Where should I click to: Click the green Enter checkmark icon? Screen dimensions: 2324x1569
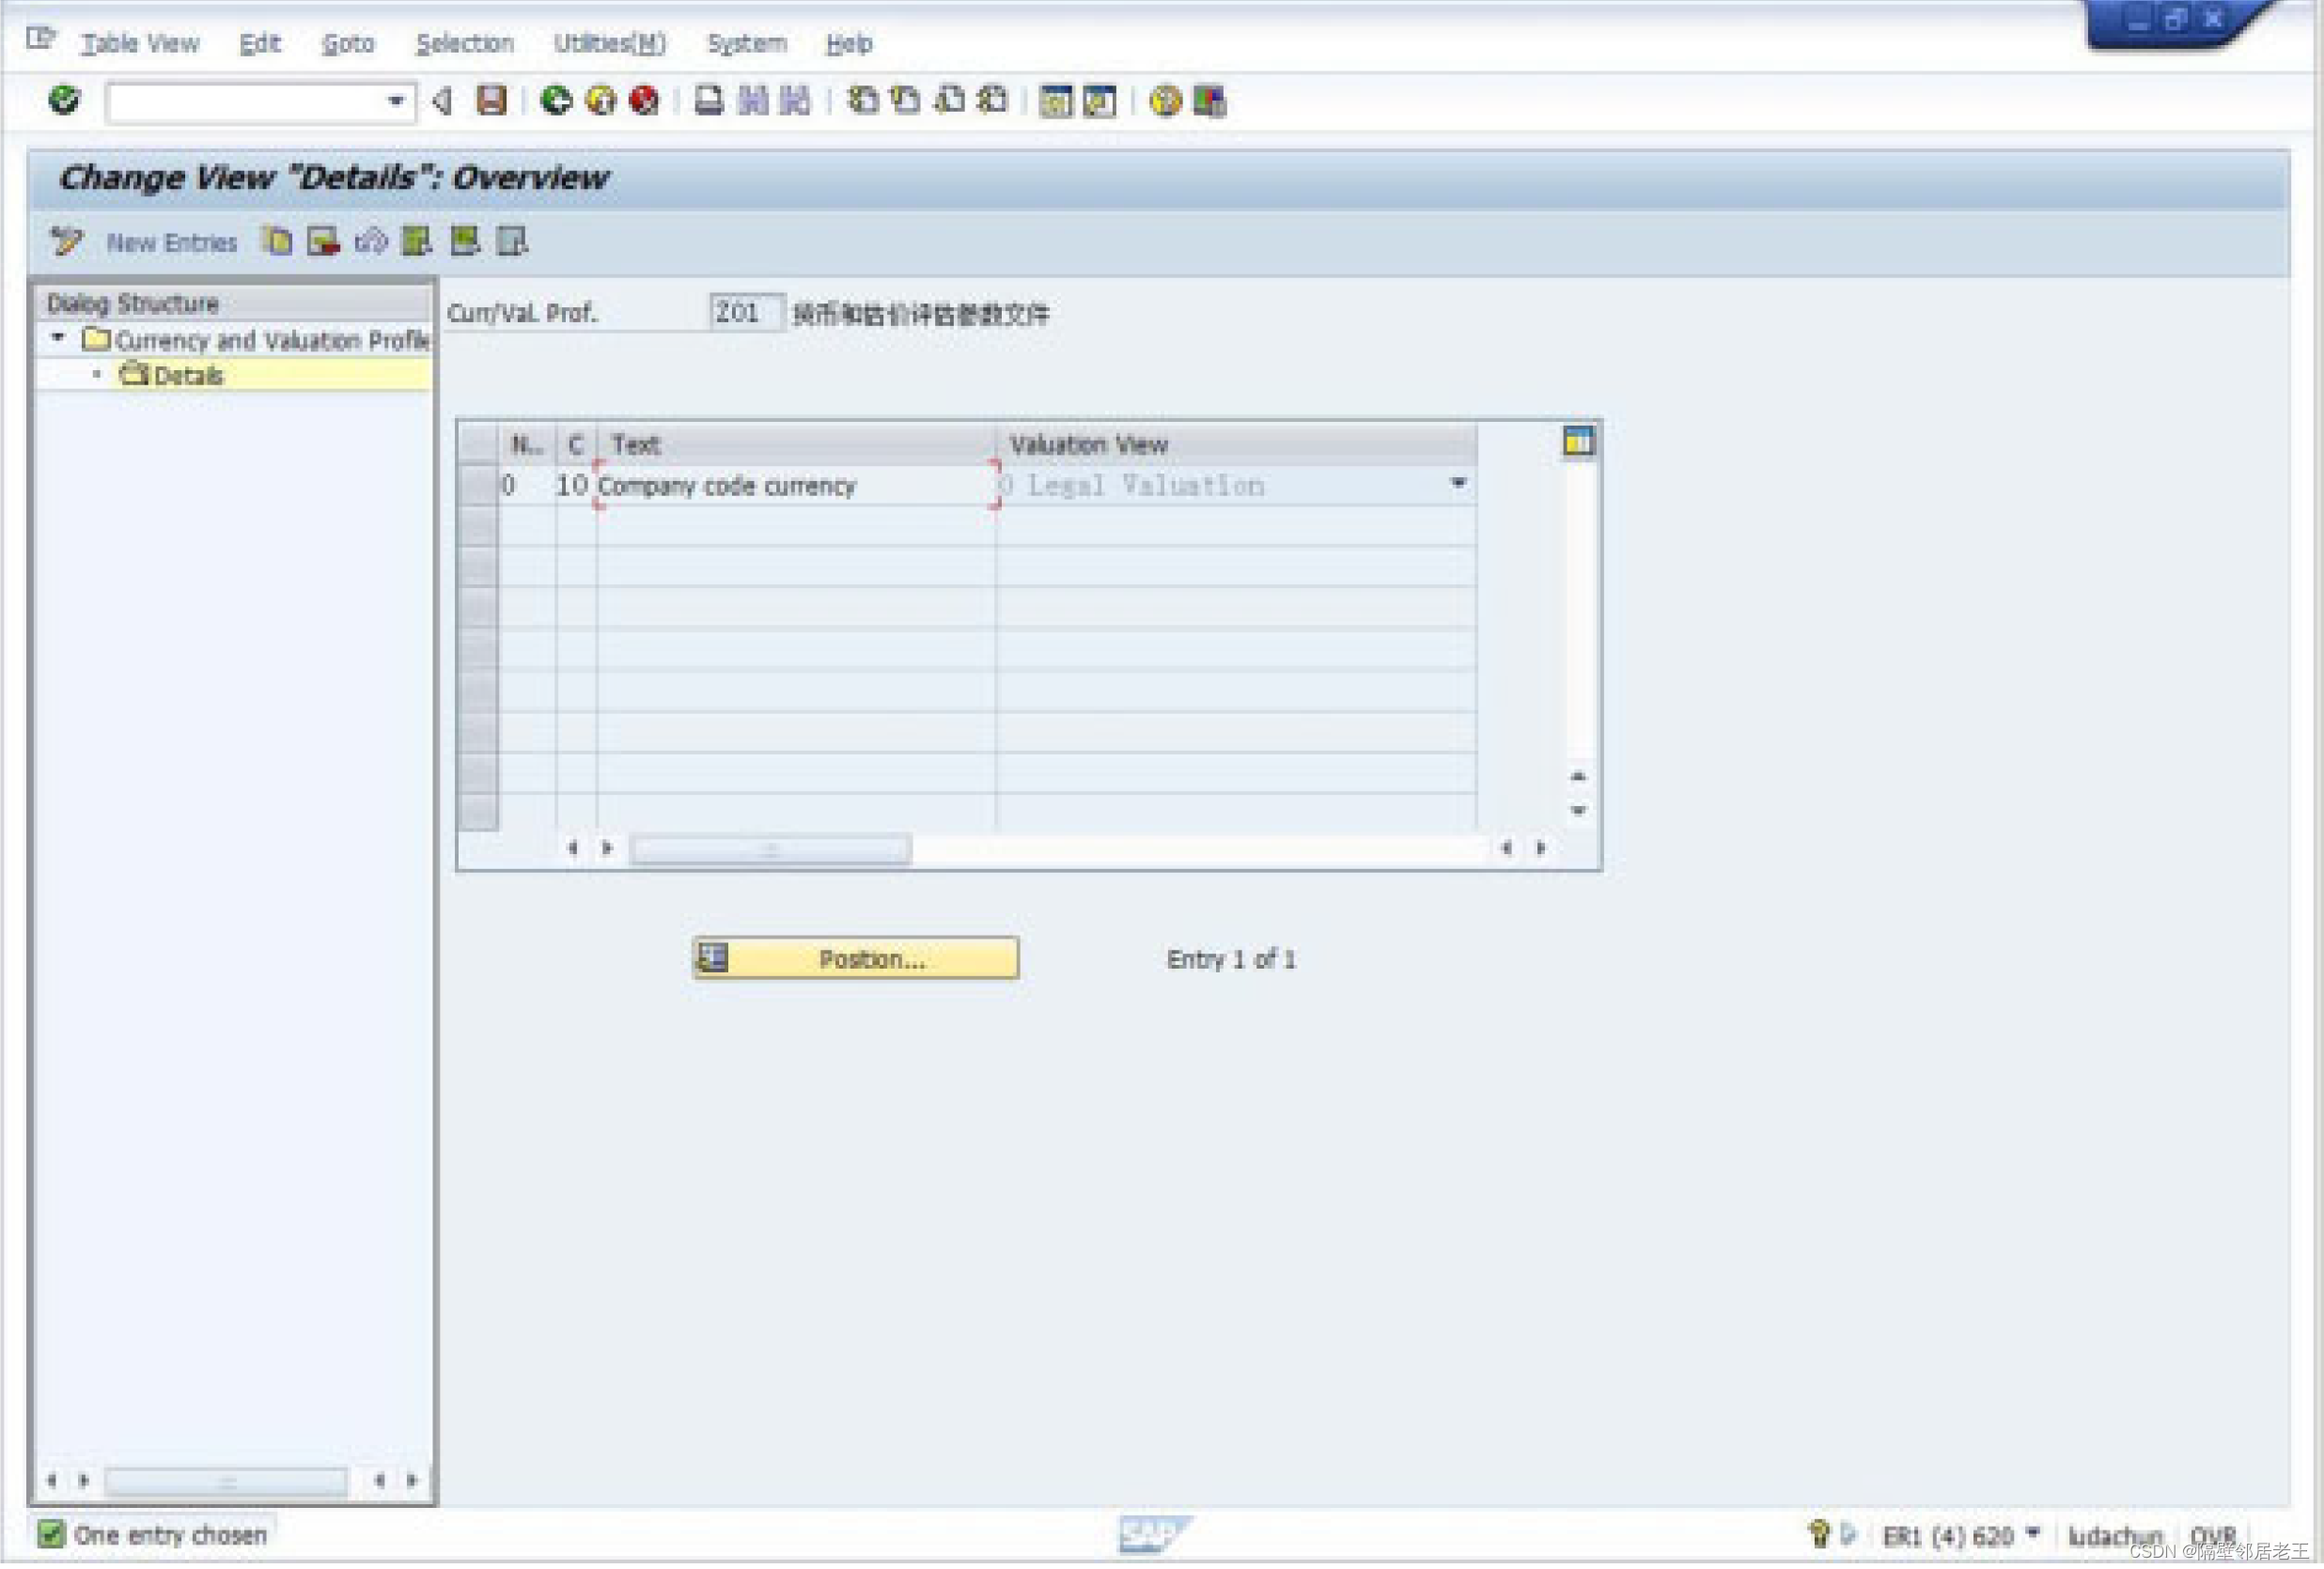[64, 100]
